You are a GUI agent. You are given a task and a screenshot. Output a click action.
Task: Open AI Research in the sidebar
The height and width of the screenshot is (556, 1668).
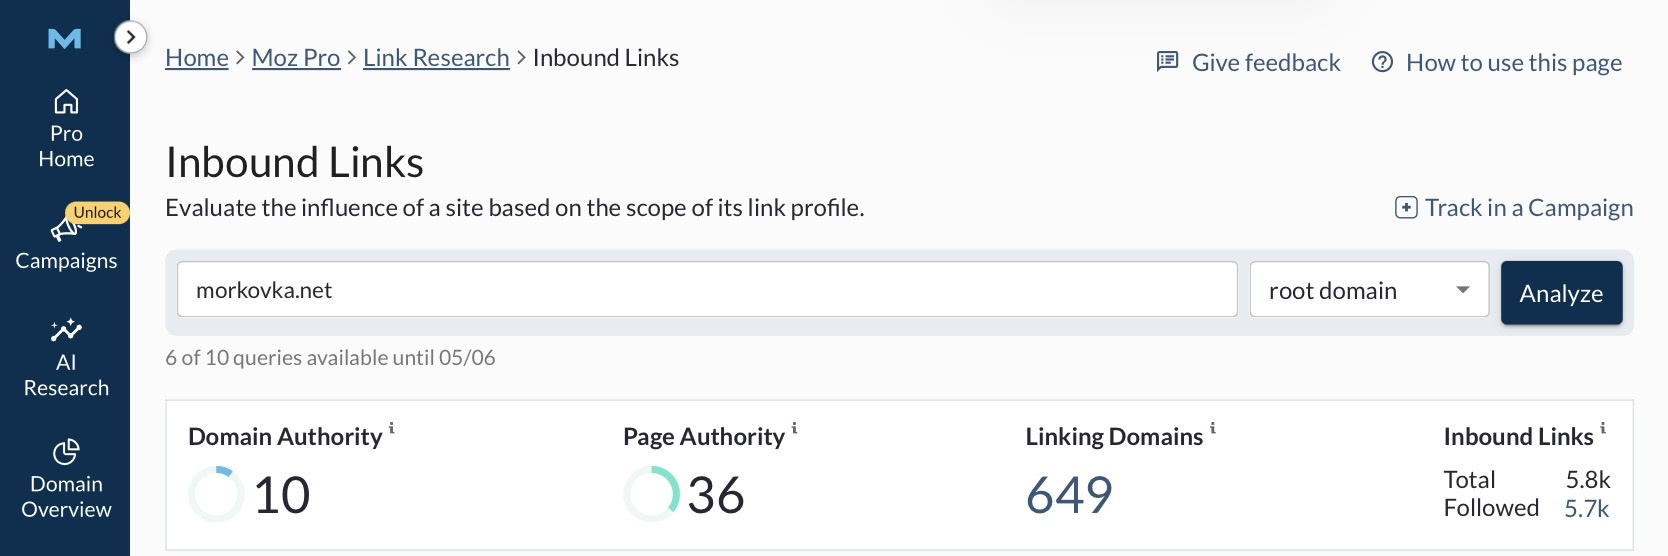click(66, 359)
